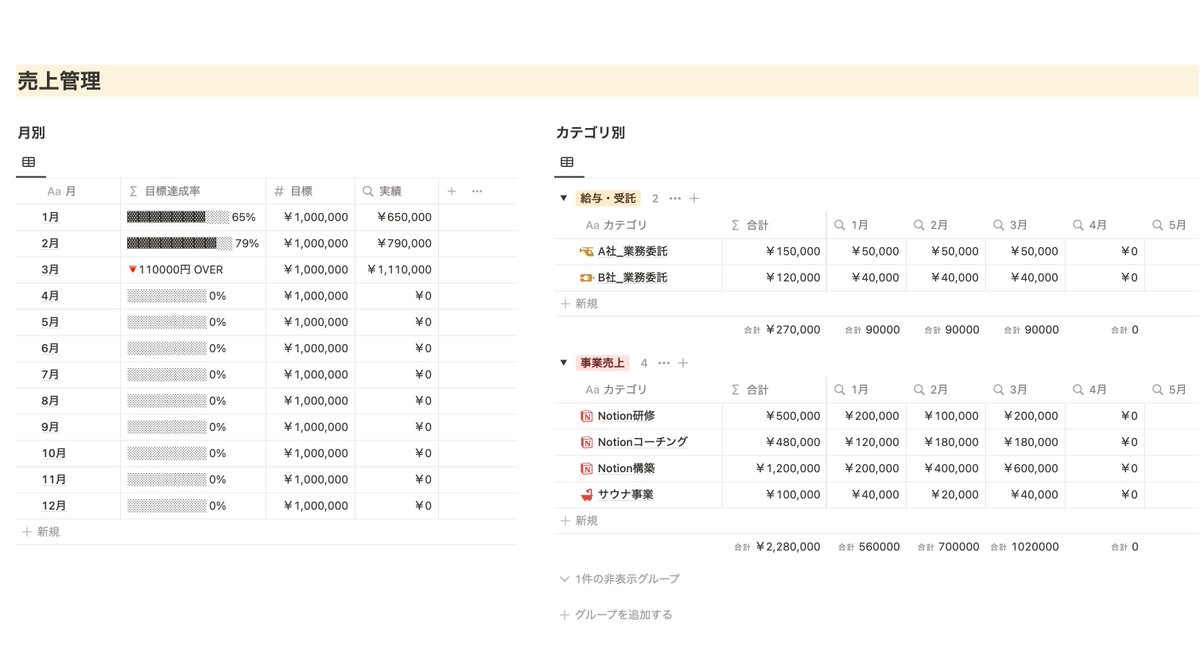This screenshot has width=1200, height=671.
Task: Click the 0% progress bar in 4月 row
Action: (x=166, y=295)
